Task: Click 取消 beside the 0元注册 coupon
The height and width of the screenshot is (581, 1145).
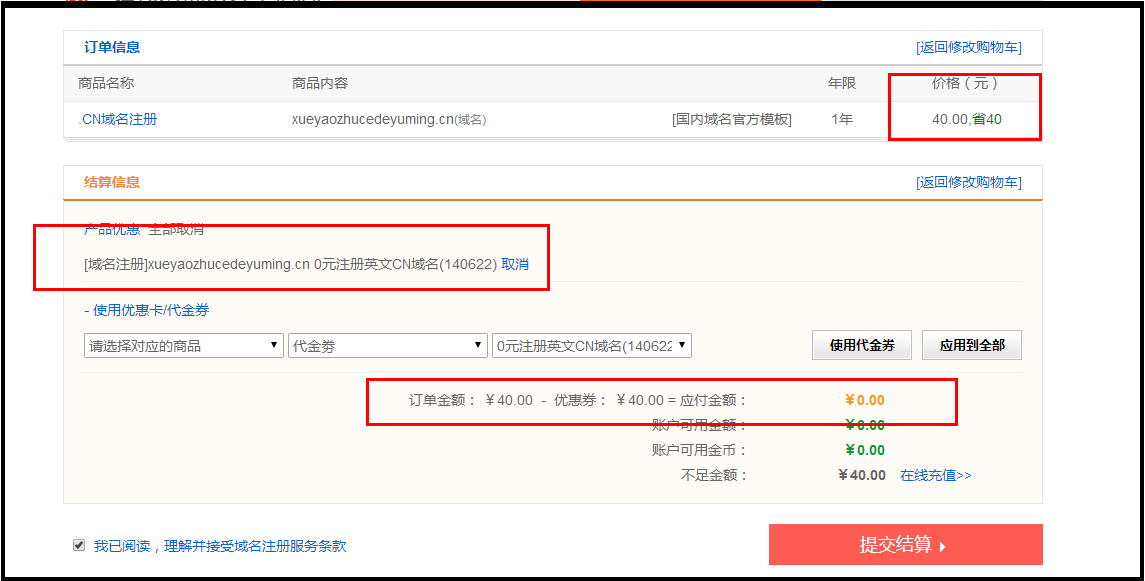Action: 515,264
